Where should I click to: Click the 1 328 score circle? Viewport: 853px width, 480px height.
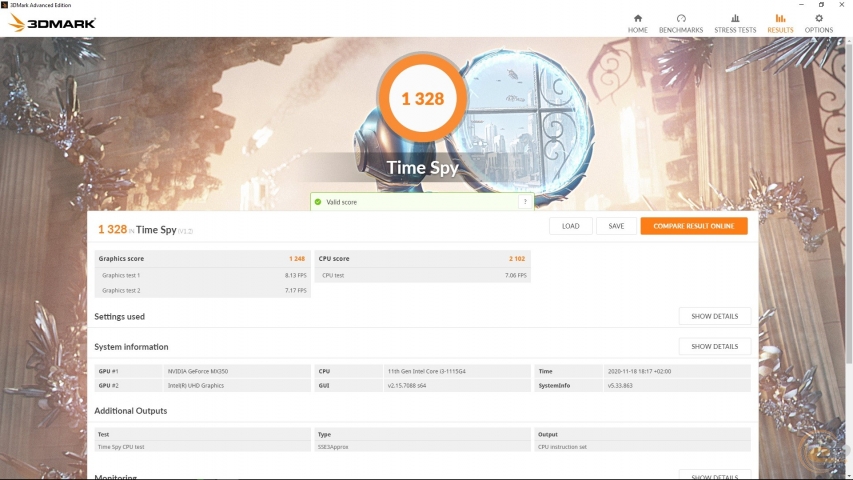[422, 99]
